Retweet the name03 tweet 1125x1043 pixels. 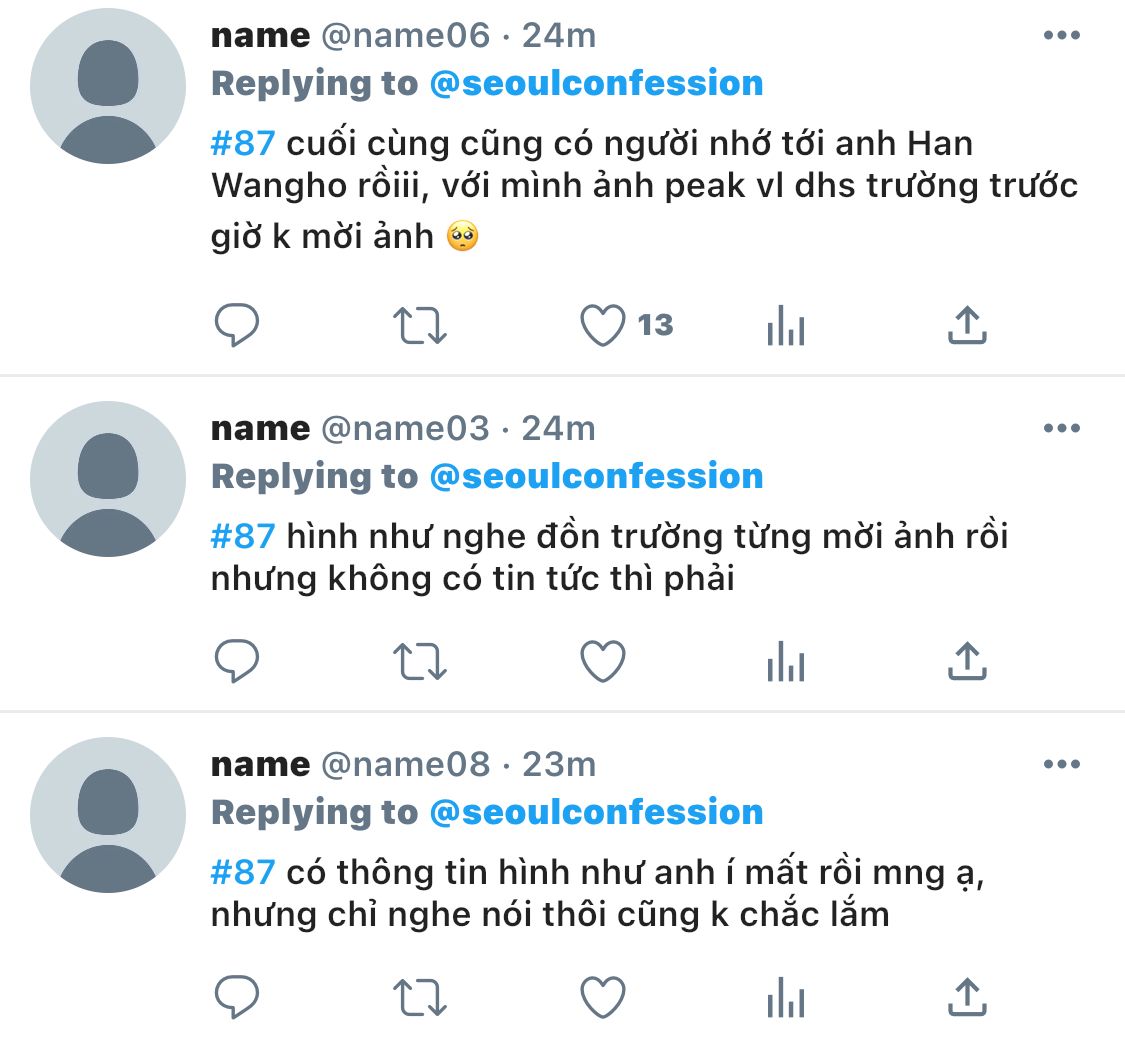tap(420, 661)
